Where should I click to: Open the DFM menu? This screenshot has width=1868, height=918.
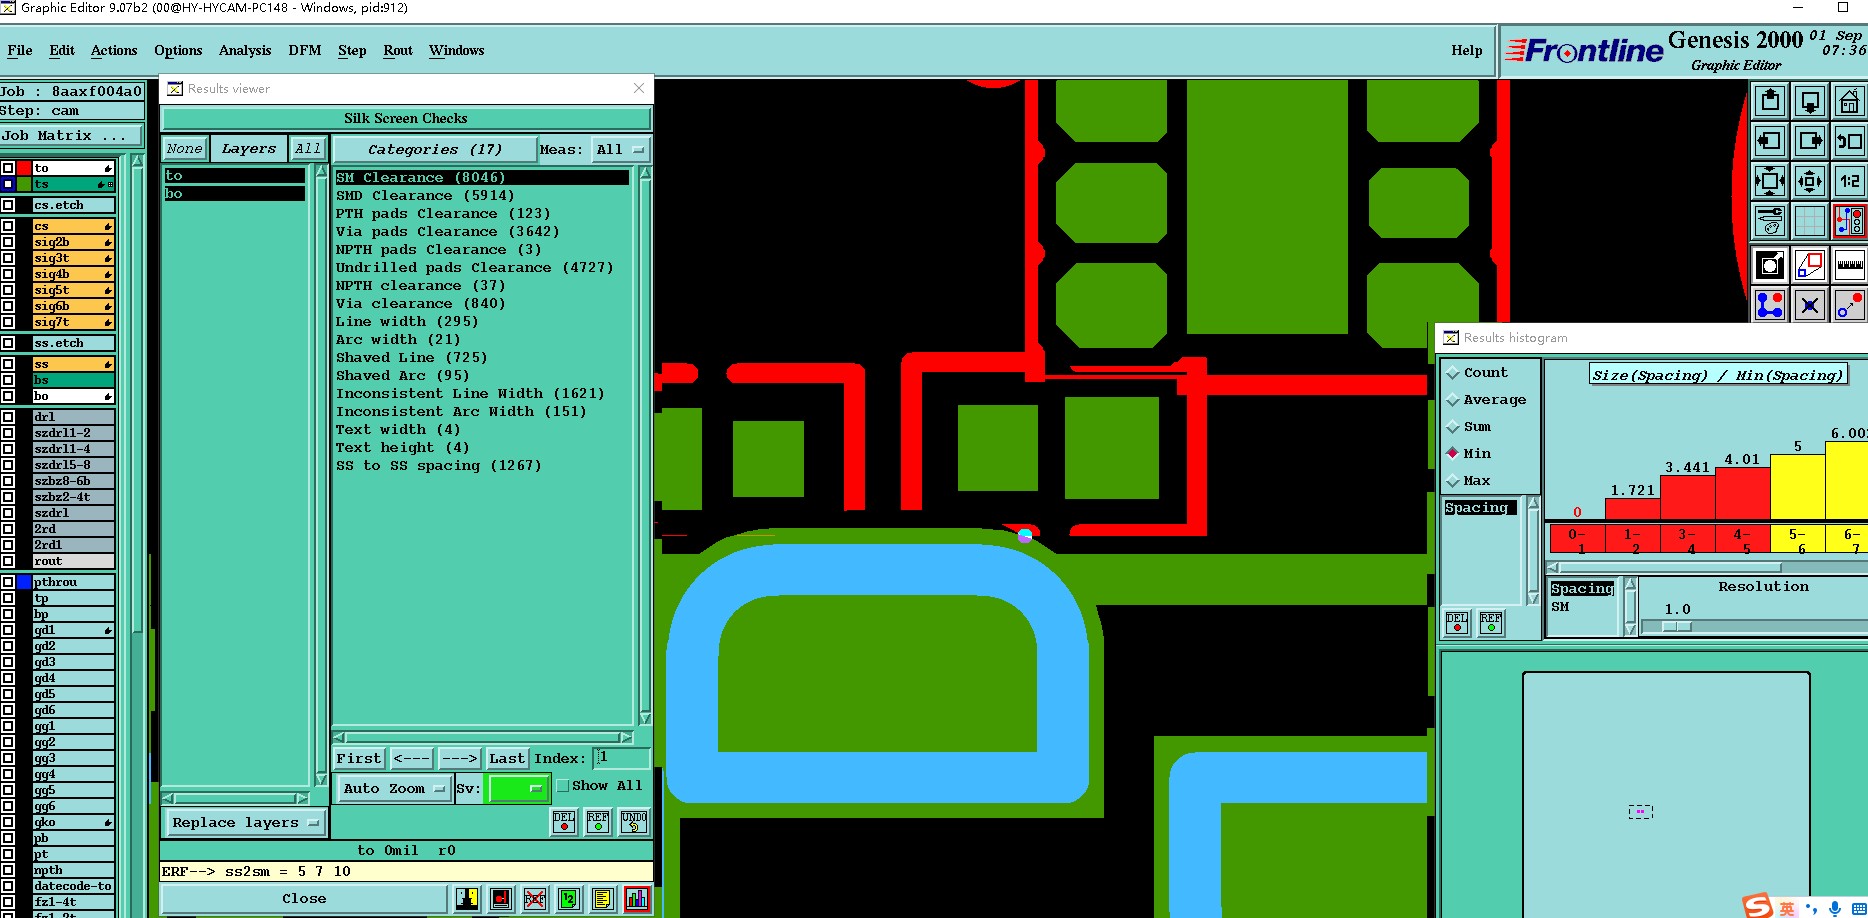pos(305,50)
